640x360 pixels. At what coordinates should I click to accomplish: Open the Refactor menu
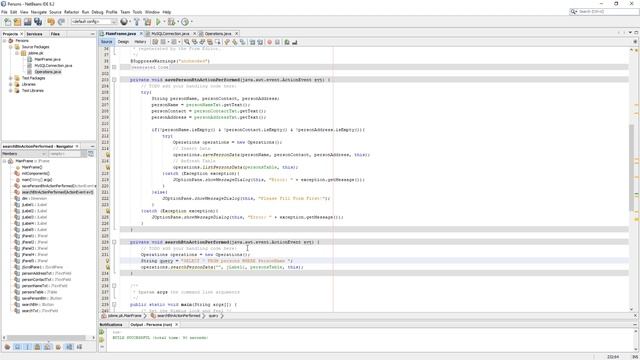71,12
